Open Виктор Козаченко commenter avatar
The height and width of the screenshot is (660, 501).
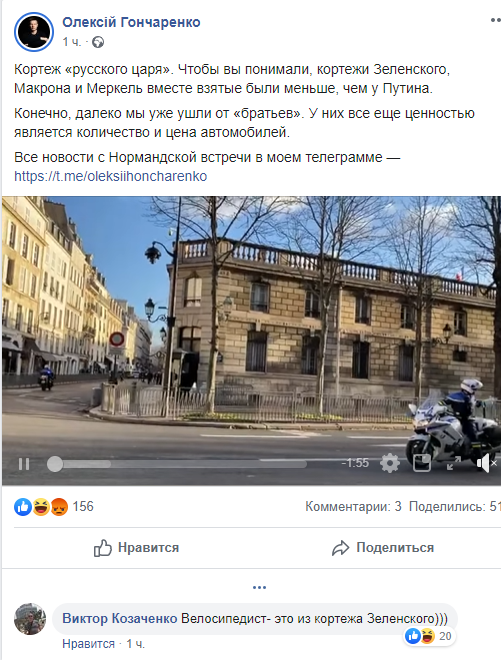(30, 618)
